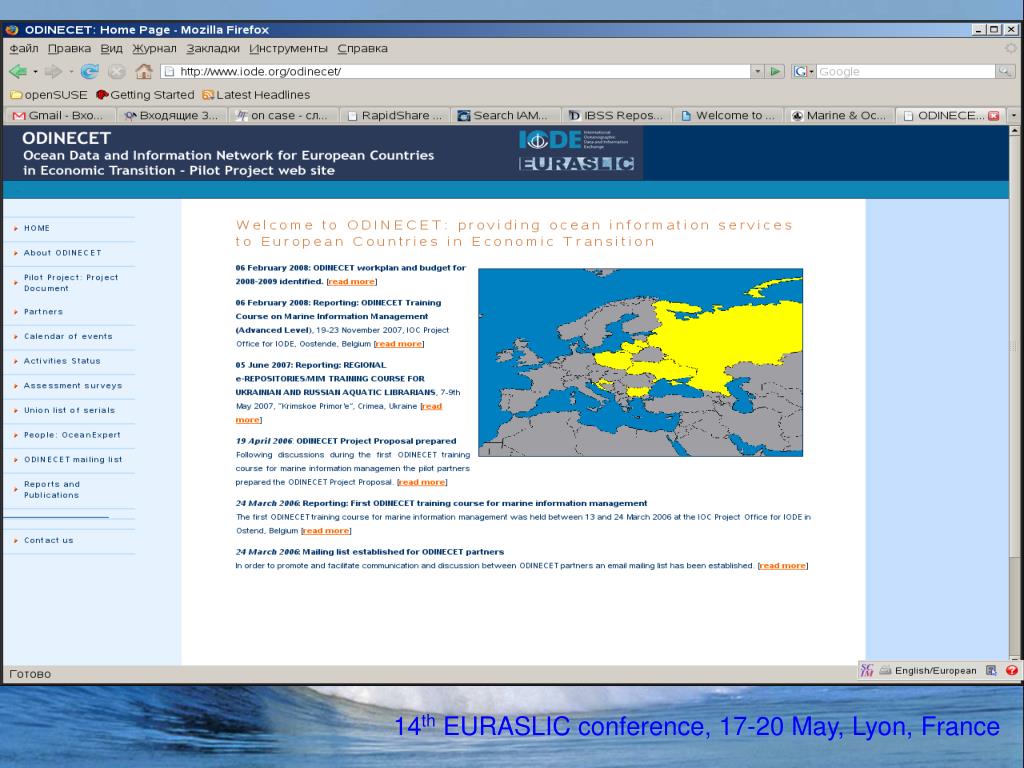Click the red help icon in status bar

(1012, 670)
